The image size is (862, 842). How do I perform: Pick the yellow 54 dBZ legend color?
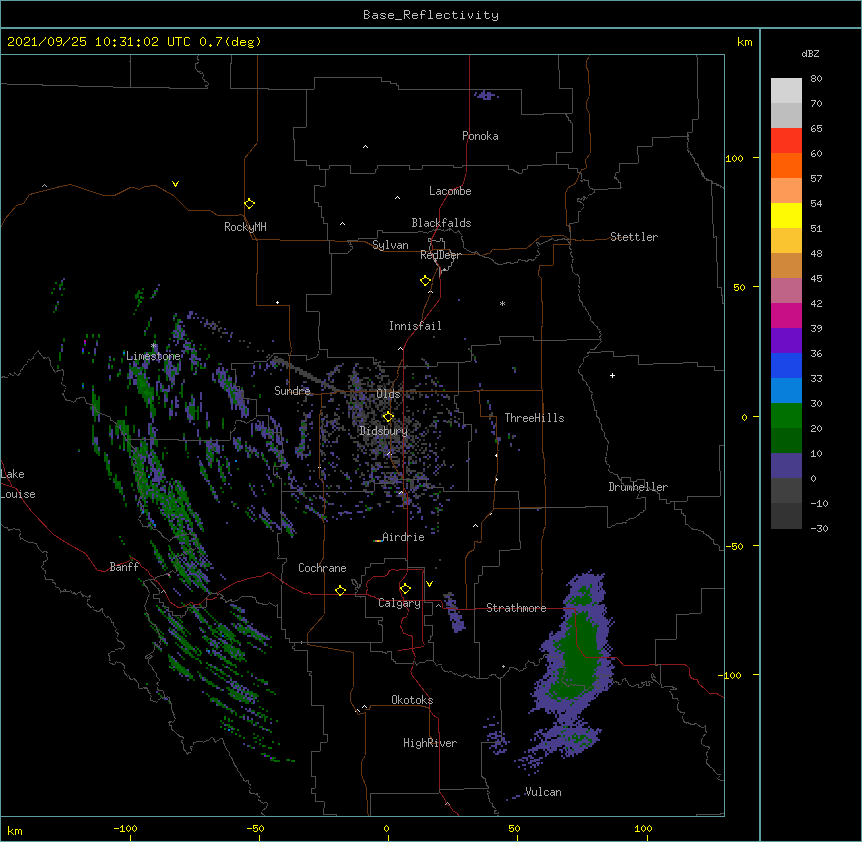click(x=786, y=215)
